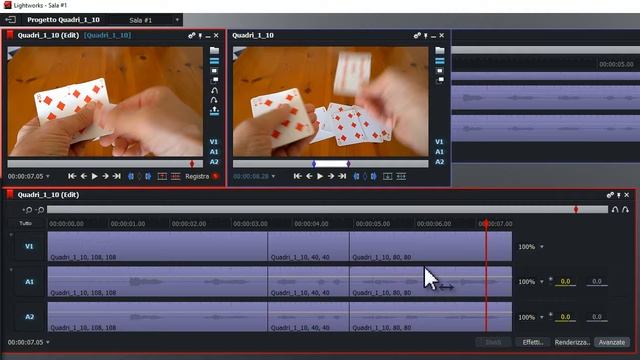This screenshot has height=360, width=640.
Task: Open settings cog of the source viewer
Action: [x=417, y=36]
